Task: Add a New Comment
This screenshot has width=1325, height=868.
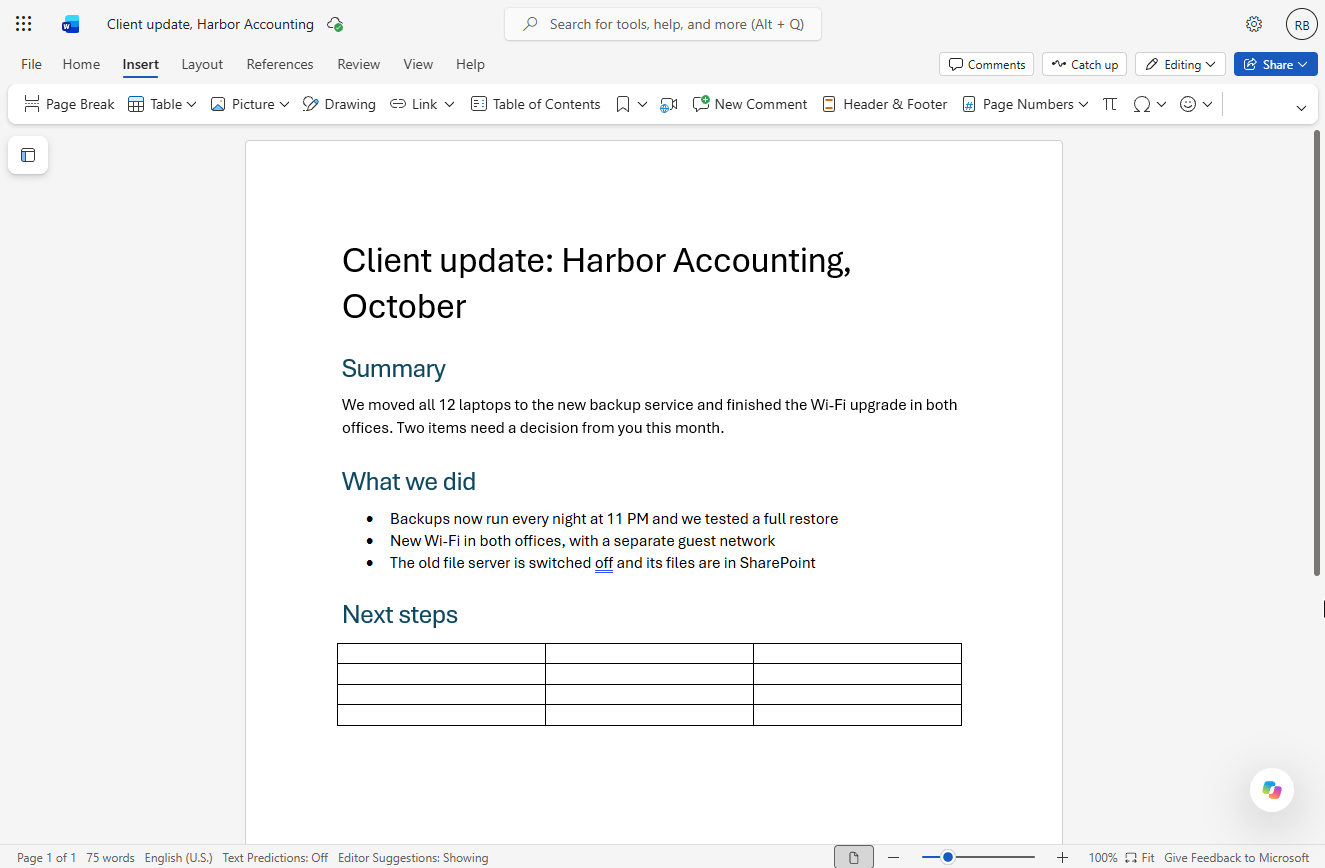Action: [x=749, y=104]
